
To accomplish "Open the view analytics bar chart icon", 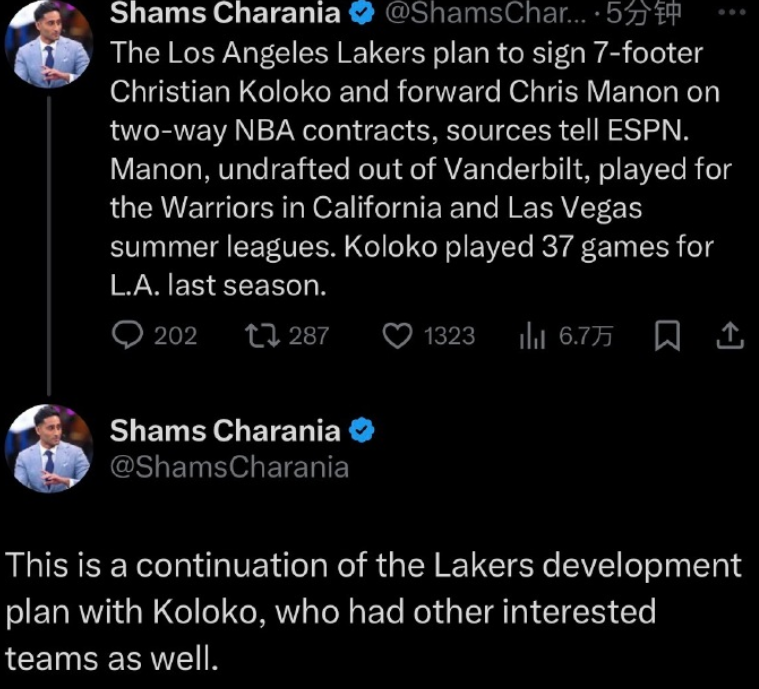I will pyautogui.click(x=532, y=336).
